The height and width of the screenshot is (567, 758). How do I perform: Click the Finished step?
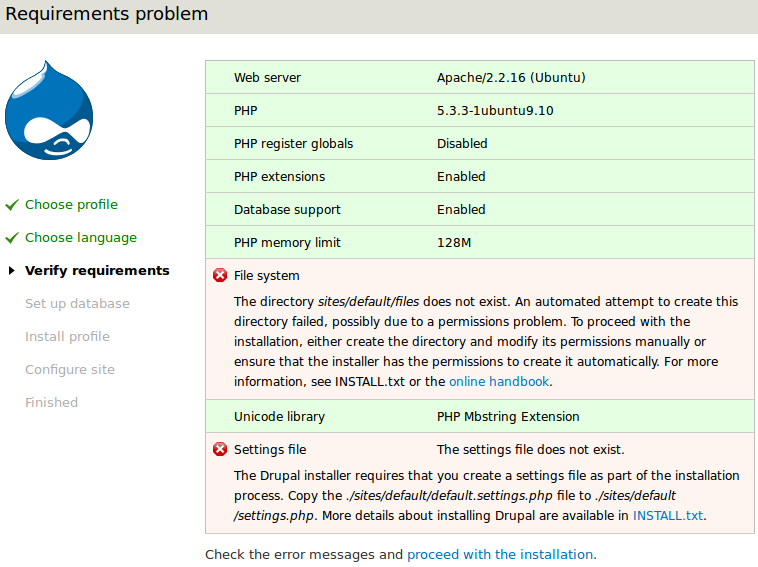coord(51,403)
